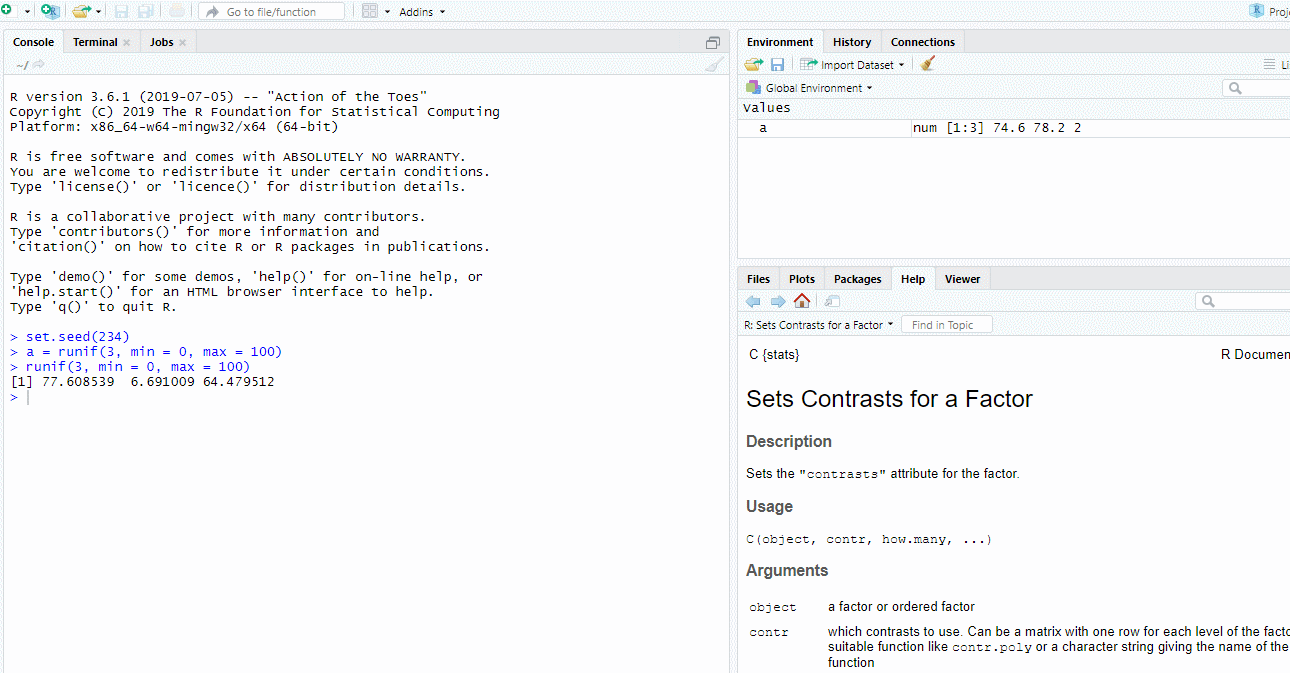Open the panes layout dropdown arrow
Viewport: 1290px width, 673px height.
[387, 12]
